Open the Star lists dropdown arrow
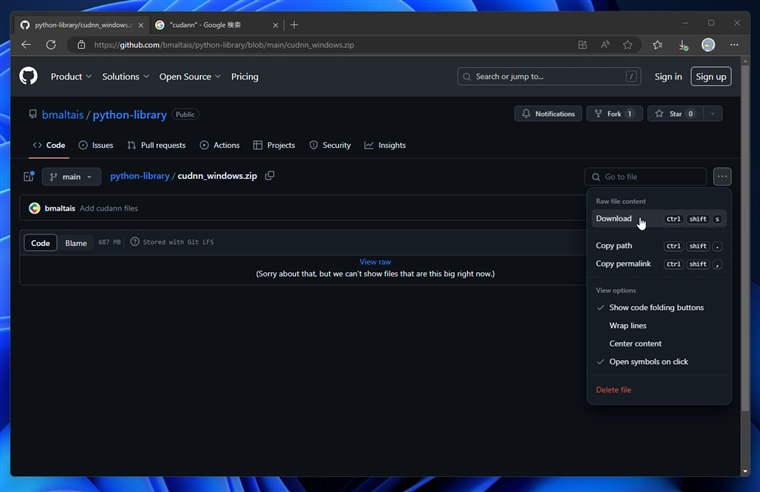Viewport: 760px width, 492px height. (x=712, y=114)
